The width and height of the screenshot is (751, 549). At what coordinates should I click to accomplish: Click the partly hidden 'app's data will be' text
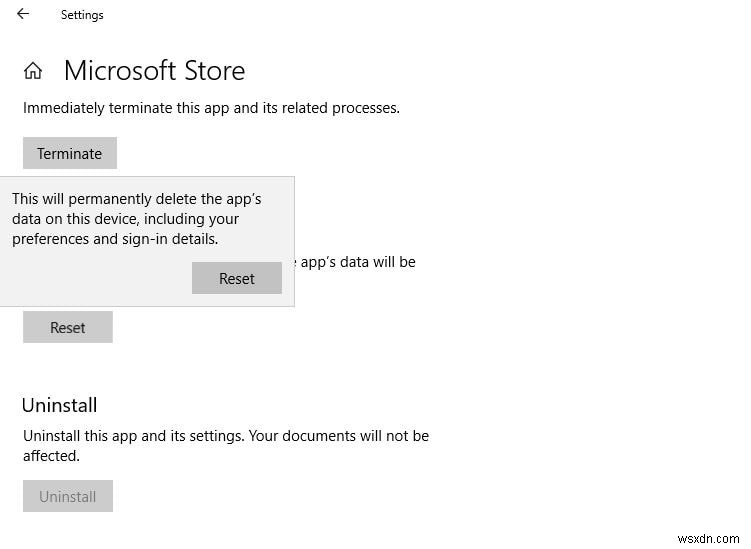(x=355, y=263)
